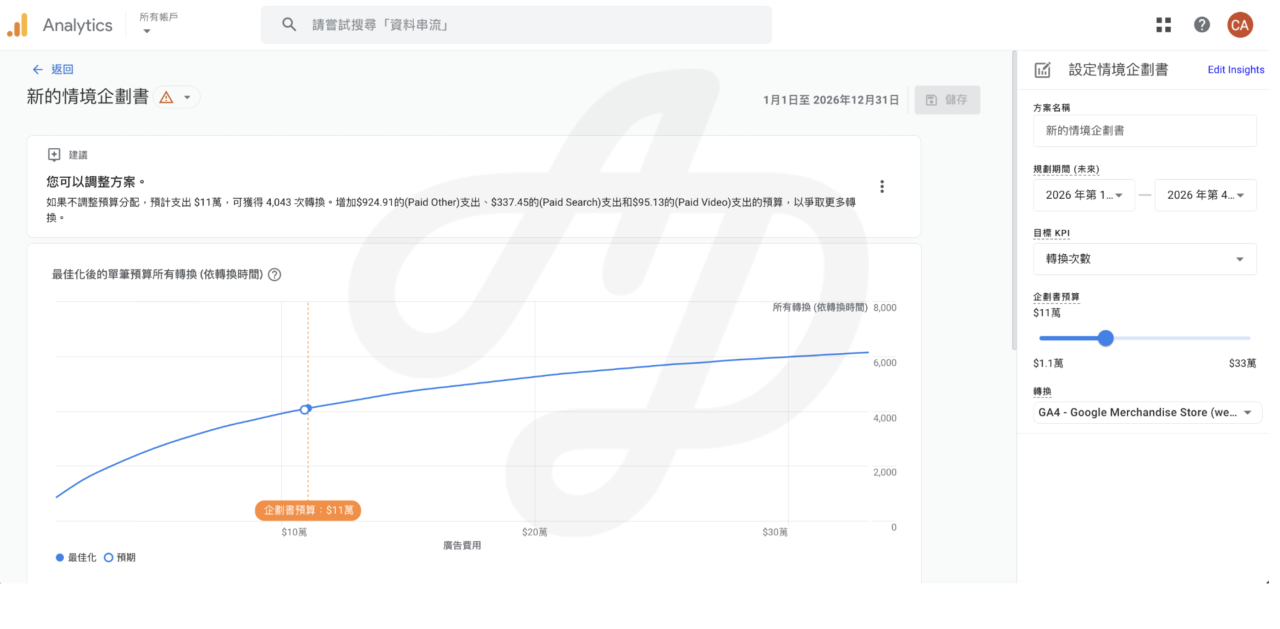Go back using the 返回 link
This screenshot has height=629, width=1280.
(x=53, y=69)
